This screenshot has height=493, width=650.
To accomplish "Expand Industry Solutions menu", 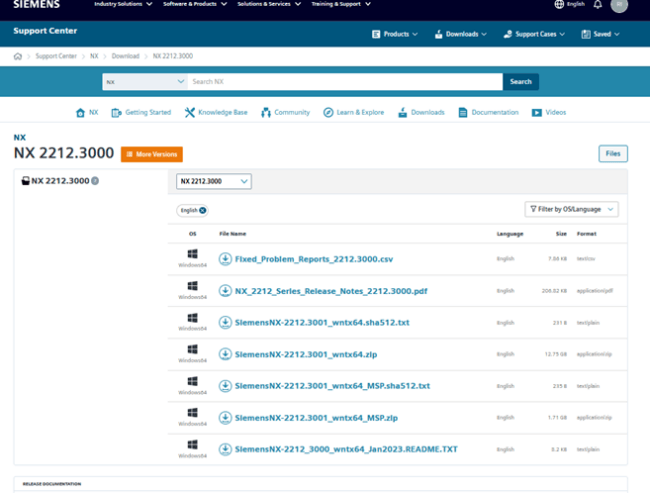I will coord(123,4).
